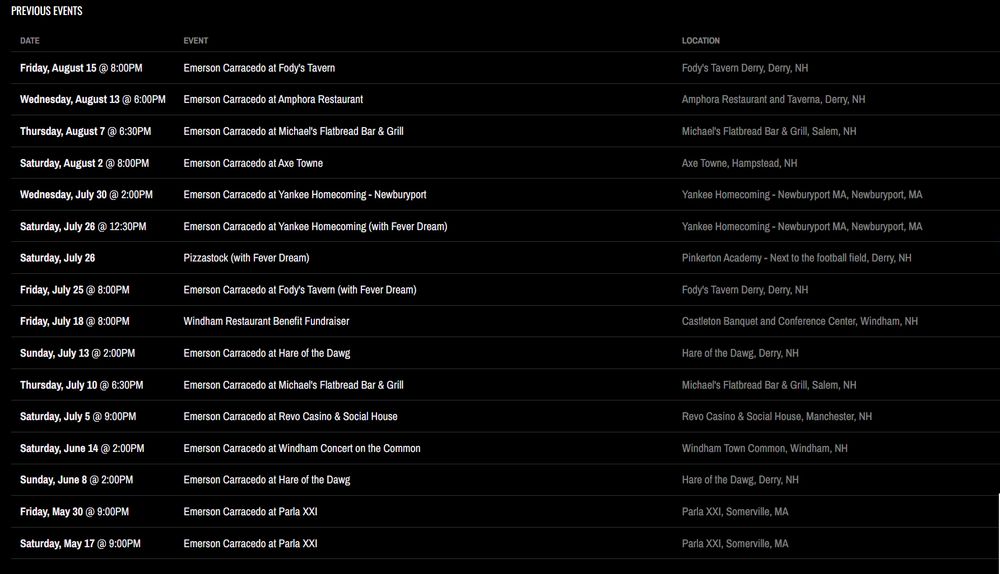This screenshot has width=1000, height=574.
Task: Click the Previous Events heading
Action: click(x=47, y=11)
